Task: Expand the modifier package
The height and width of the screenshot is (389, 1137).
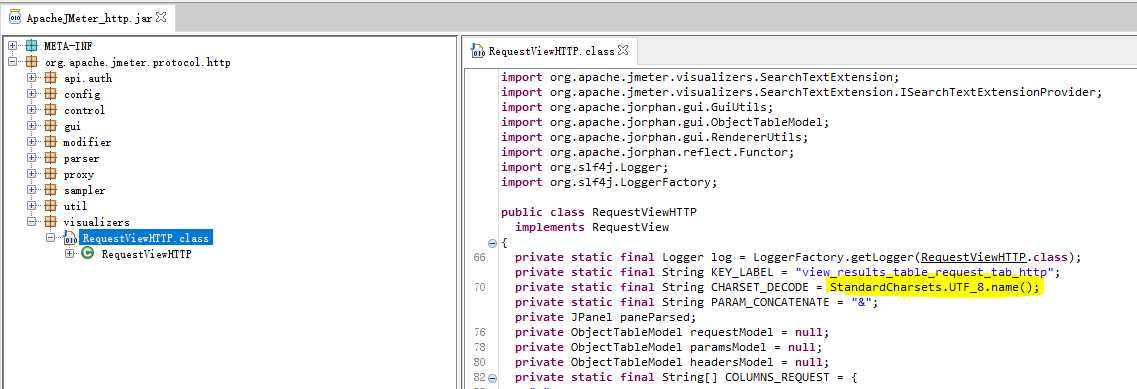Action: tap(31, 142)
